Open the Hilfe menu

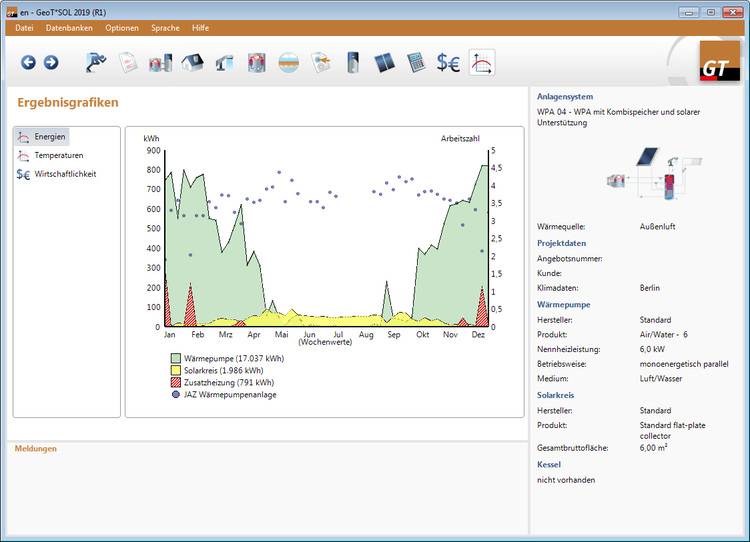[x=201, y=28]
